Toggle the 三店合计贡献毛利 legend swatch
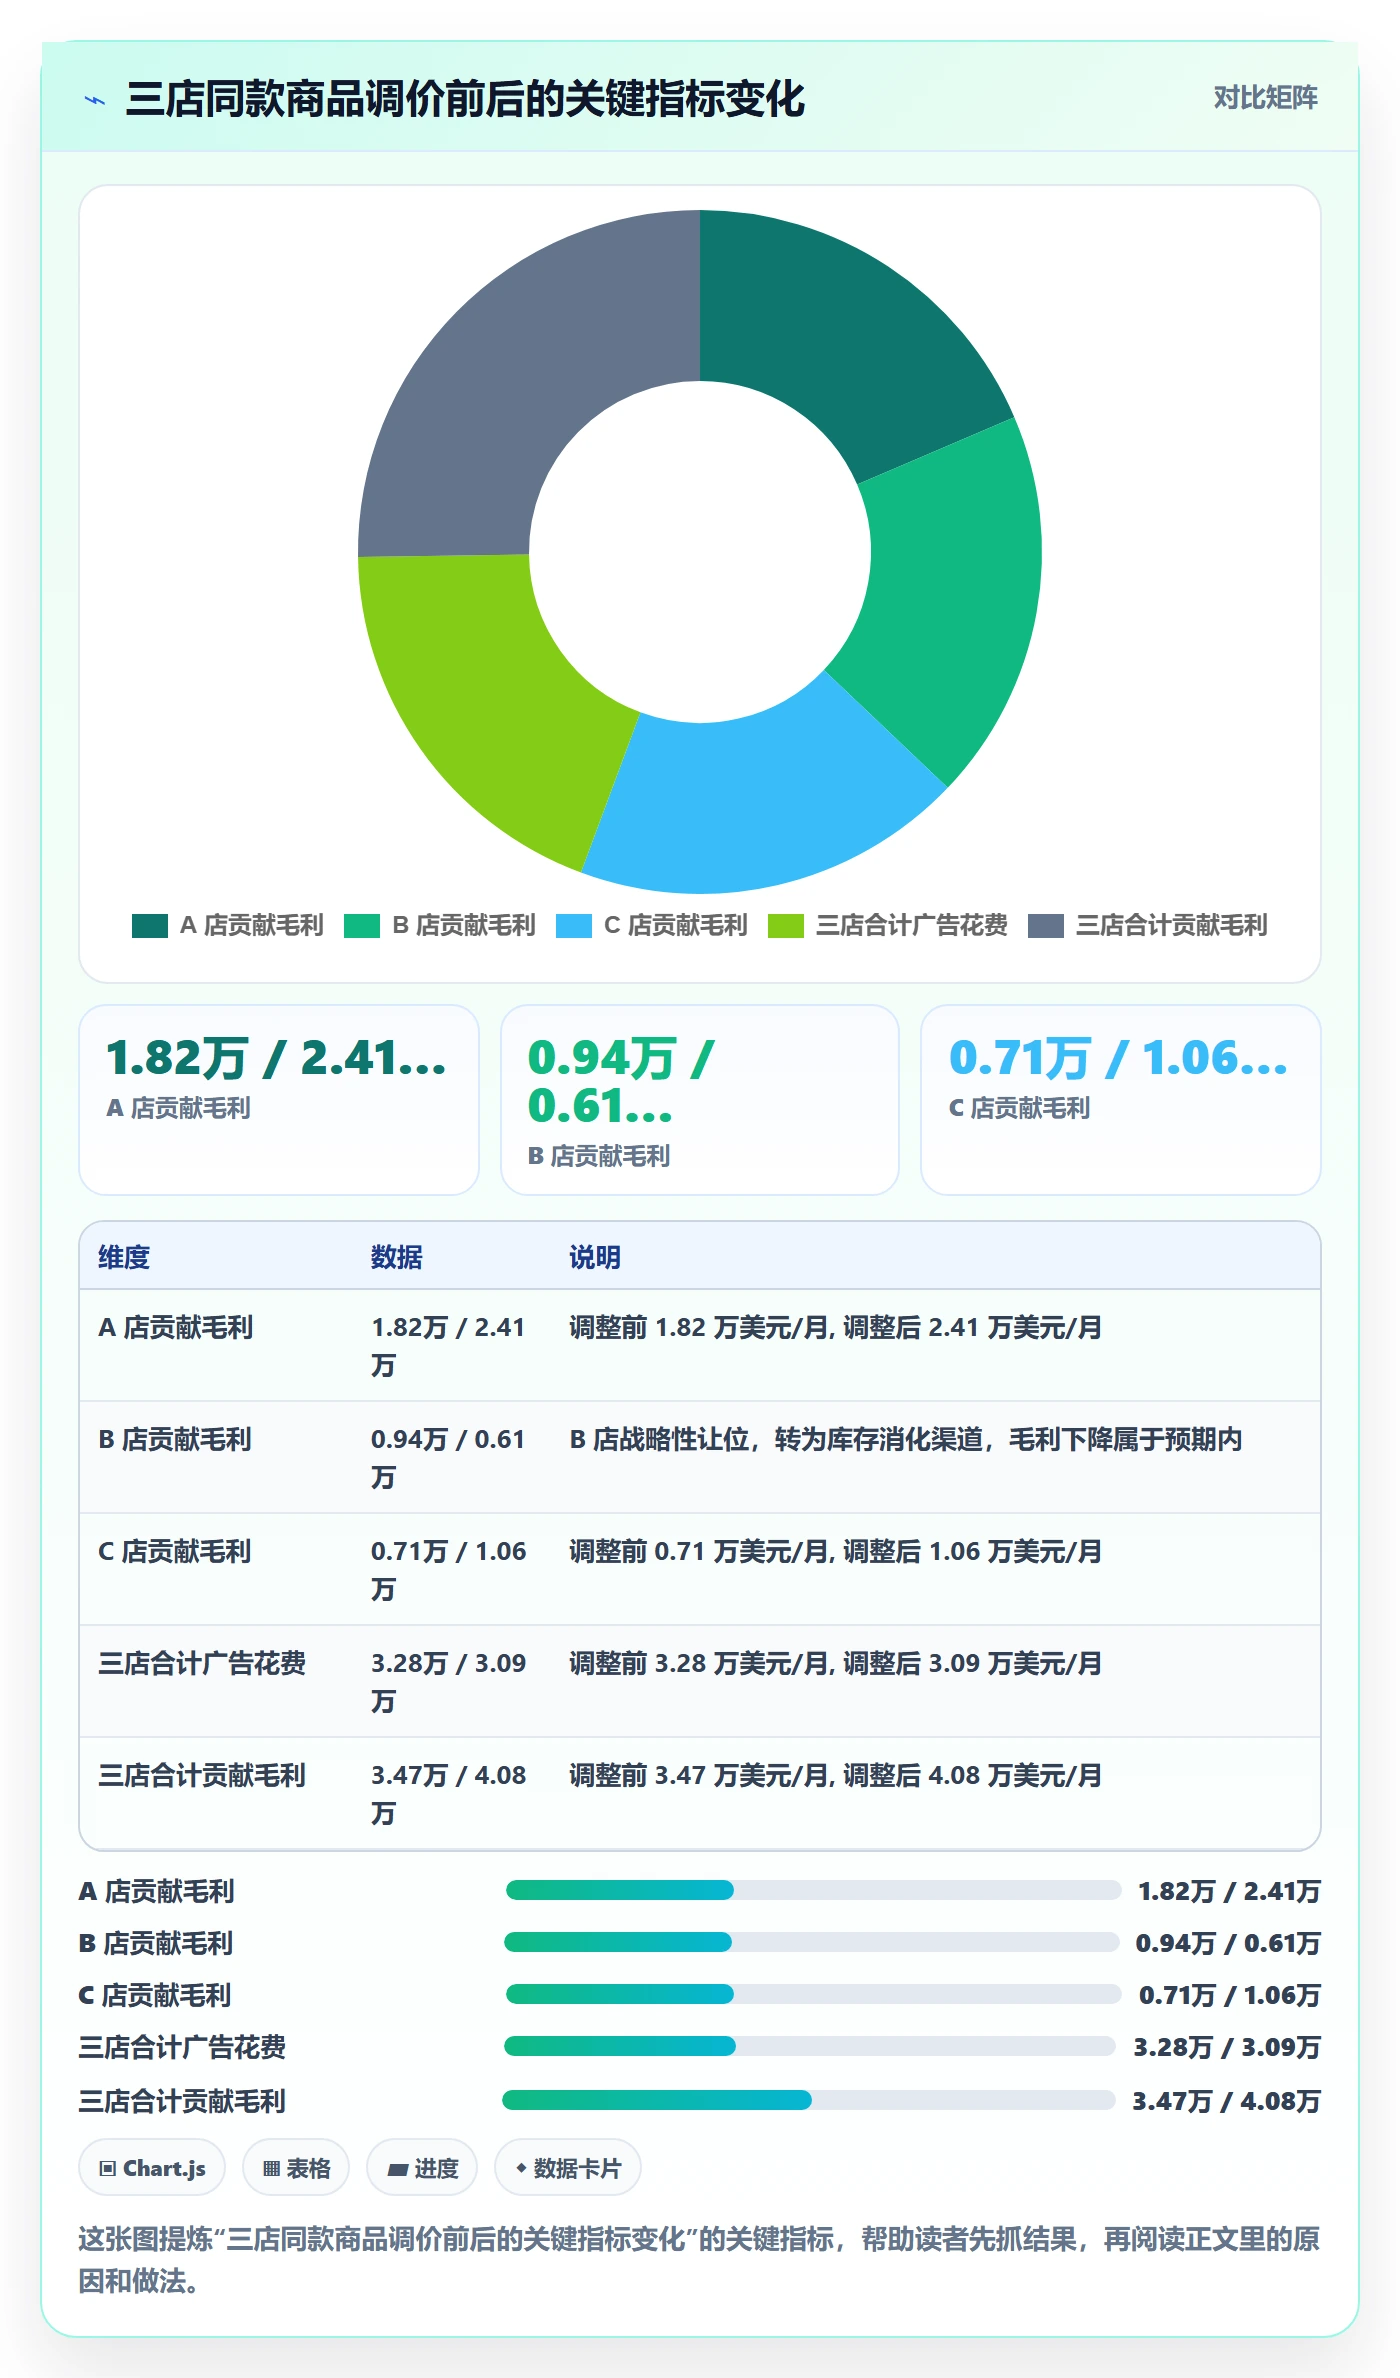 [x=1046, y=926]
